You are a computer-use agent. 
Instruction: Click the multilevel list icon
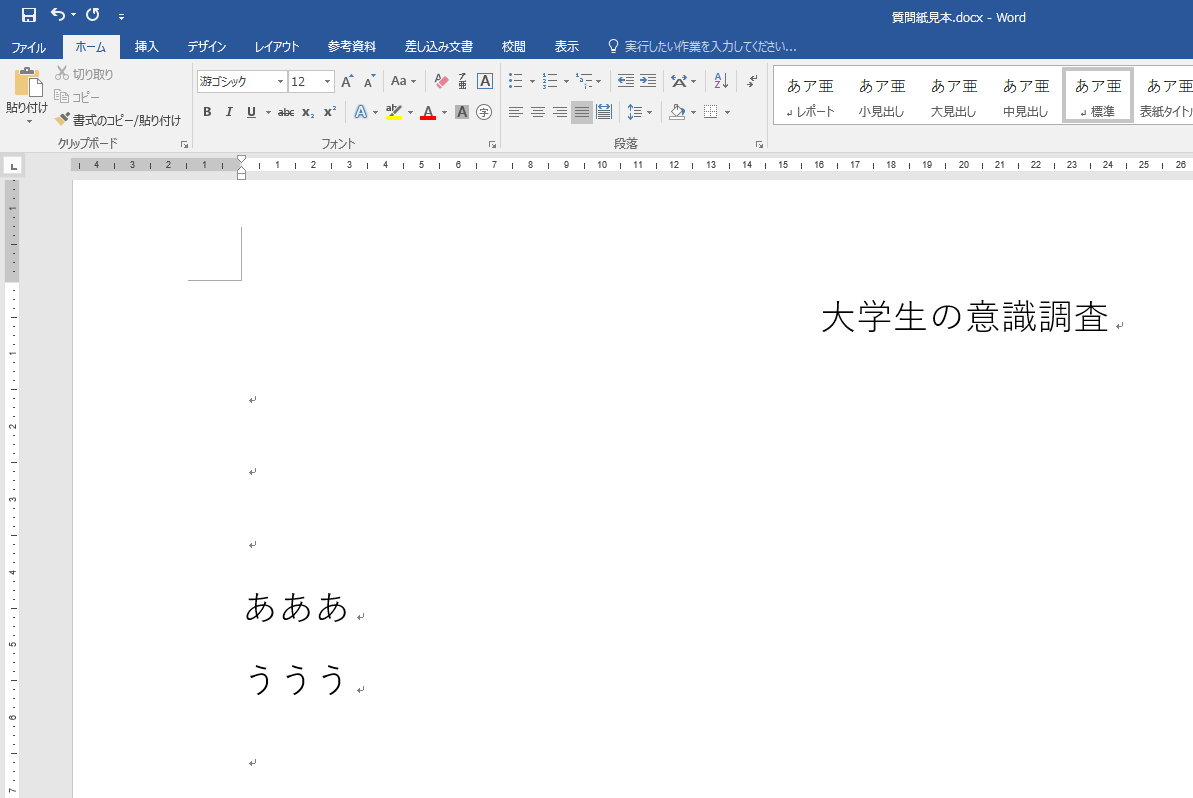tap(584, 81)
